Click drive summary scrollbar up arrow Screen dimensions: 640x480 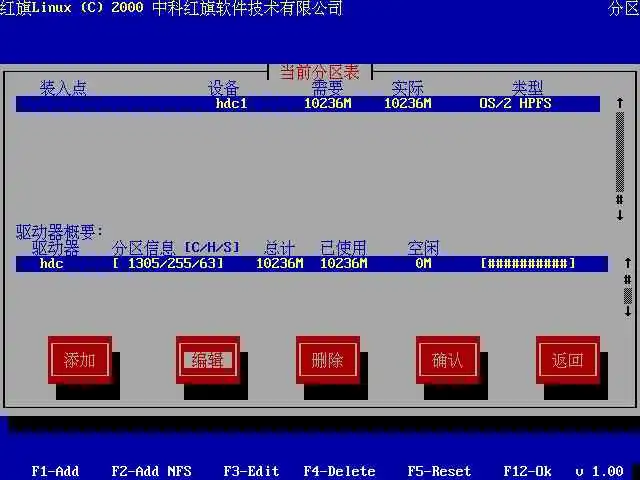[x=628, y=263]
